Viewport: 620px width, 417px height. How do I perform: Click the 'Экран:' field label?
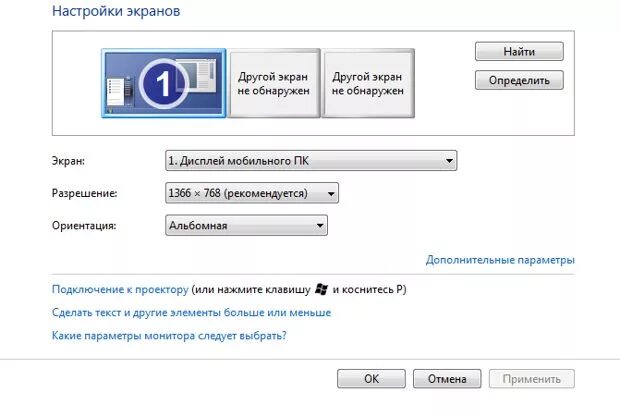click(x=68, y=161)
